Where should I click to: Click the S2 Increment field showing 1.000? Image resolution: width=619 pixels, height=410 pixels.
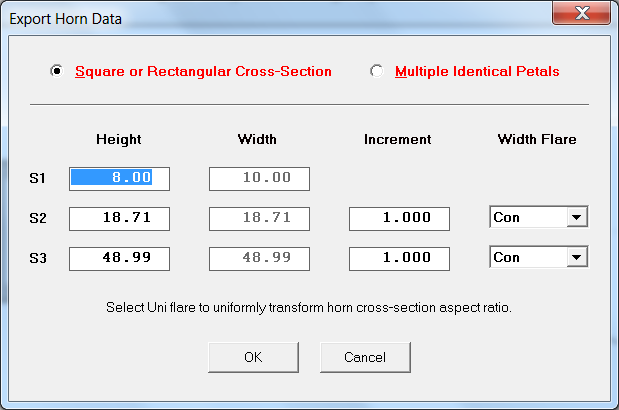(399, 219)
